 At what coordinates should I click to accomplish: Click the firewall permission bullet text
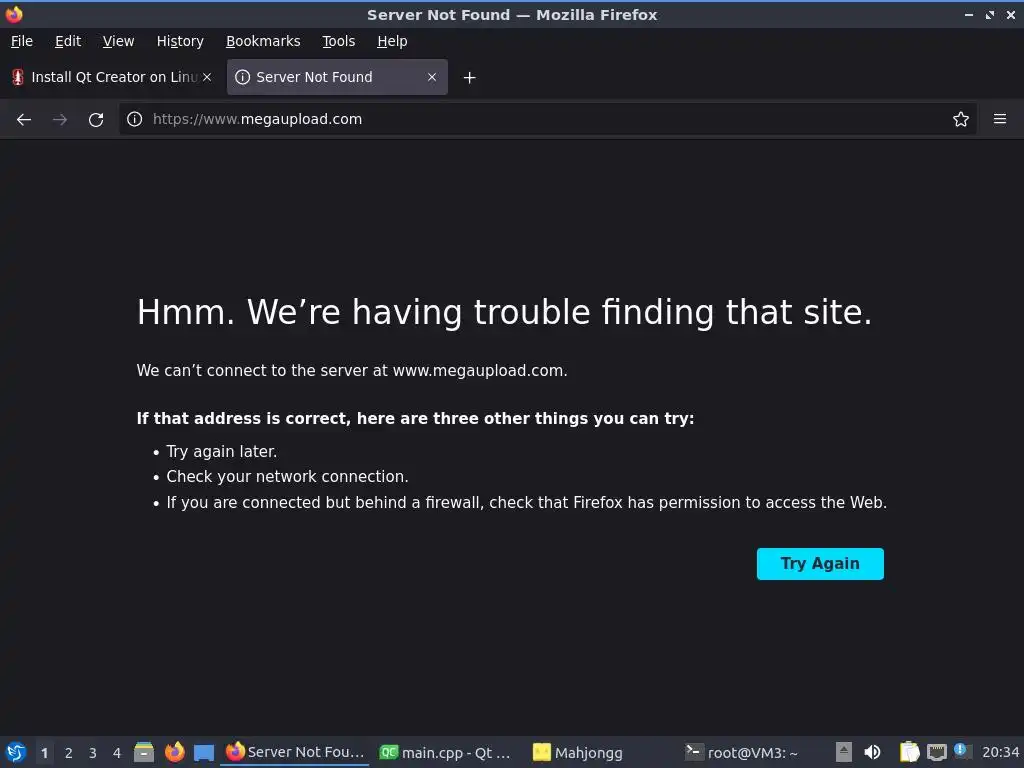pyautogui.click(x=526, y=502)
